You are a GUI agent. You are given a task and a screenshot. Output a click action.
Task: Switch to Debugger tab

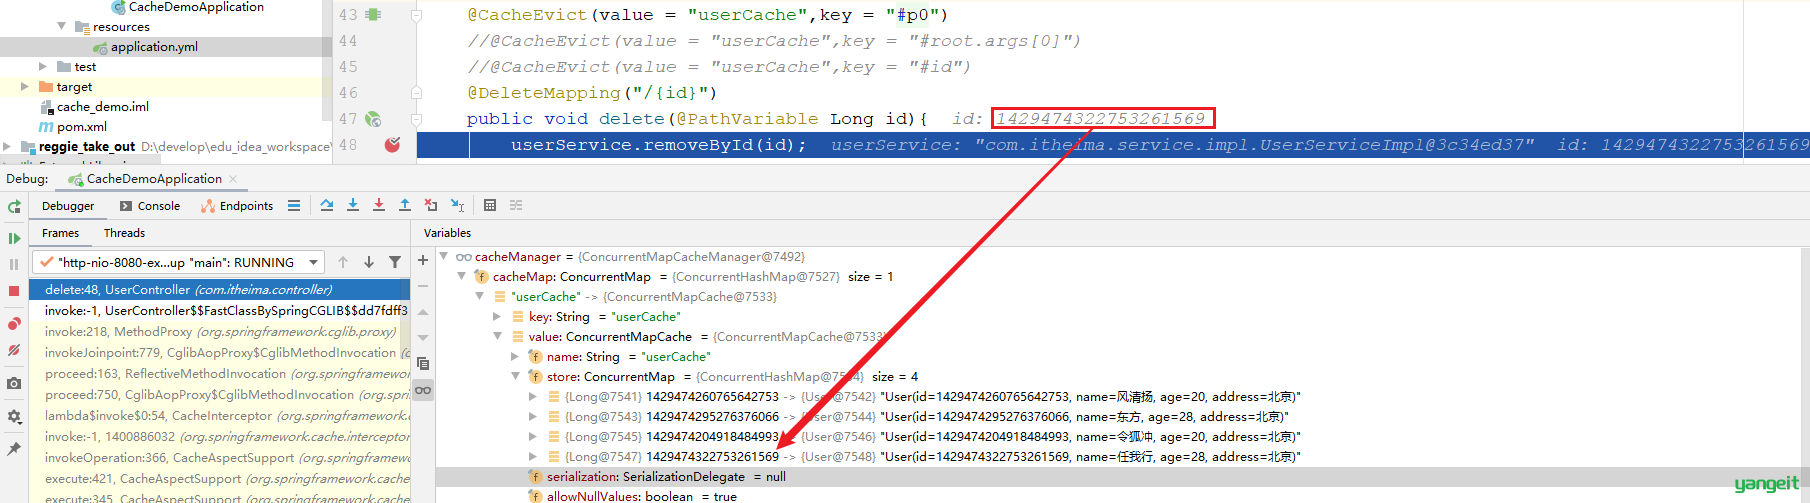68,206
